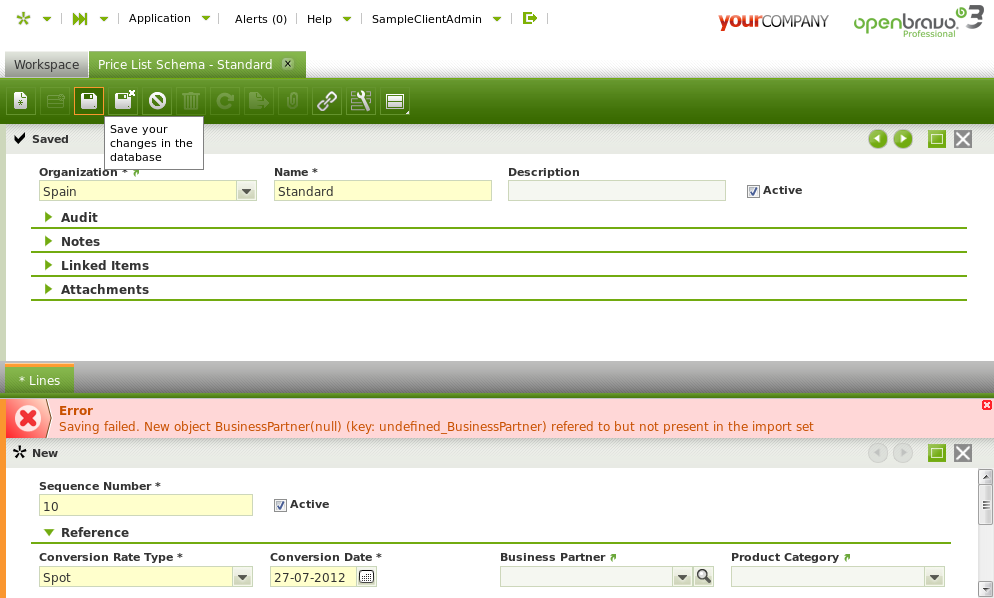This screenshot has height=598, width=994.
Task: Expand the Linked Items section
Action: click(x=48, y=265)
